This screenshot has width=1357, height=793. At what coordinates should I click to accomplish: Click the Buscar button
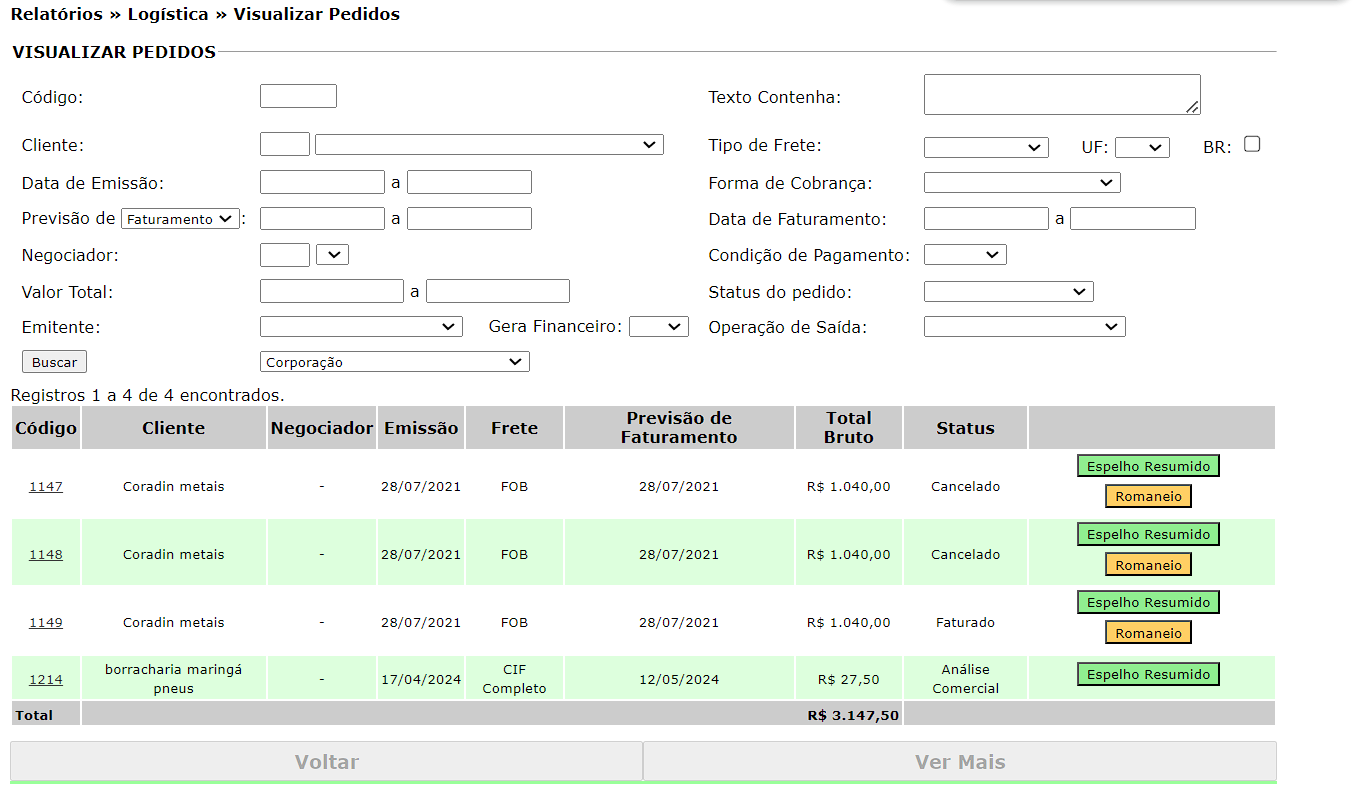(54, 362)
